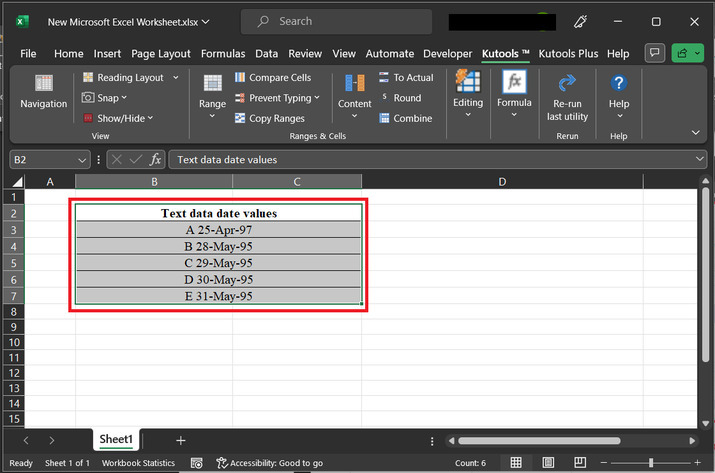This screenshot has width=715, height=473.
Task: Toggle Normal view in status bar
Action: point(515,463)
